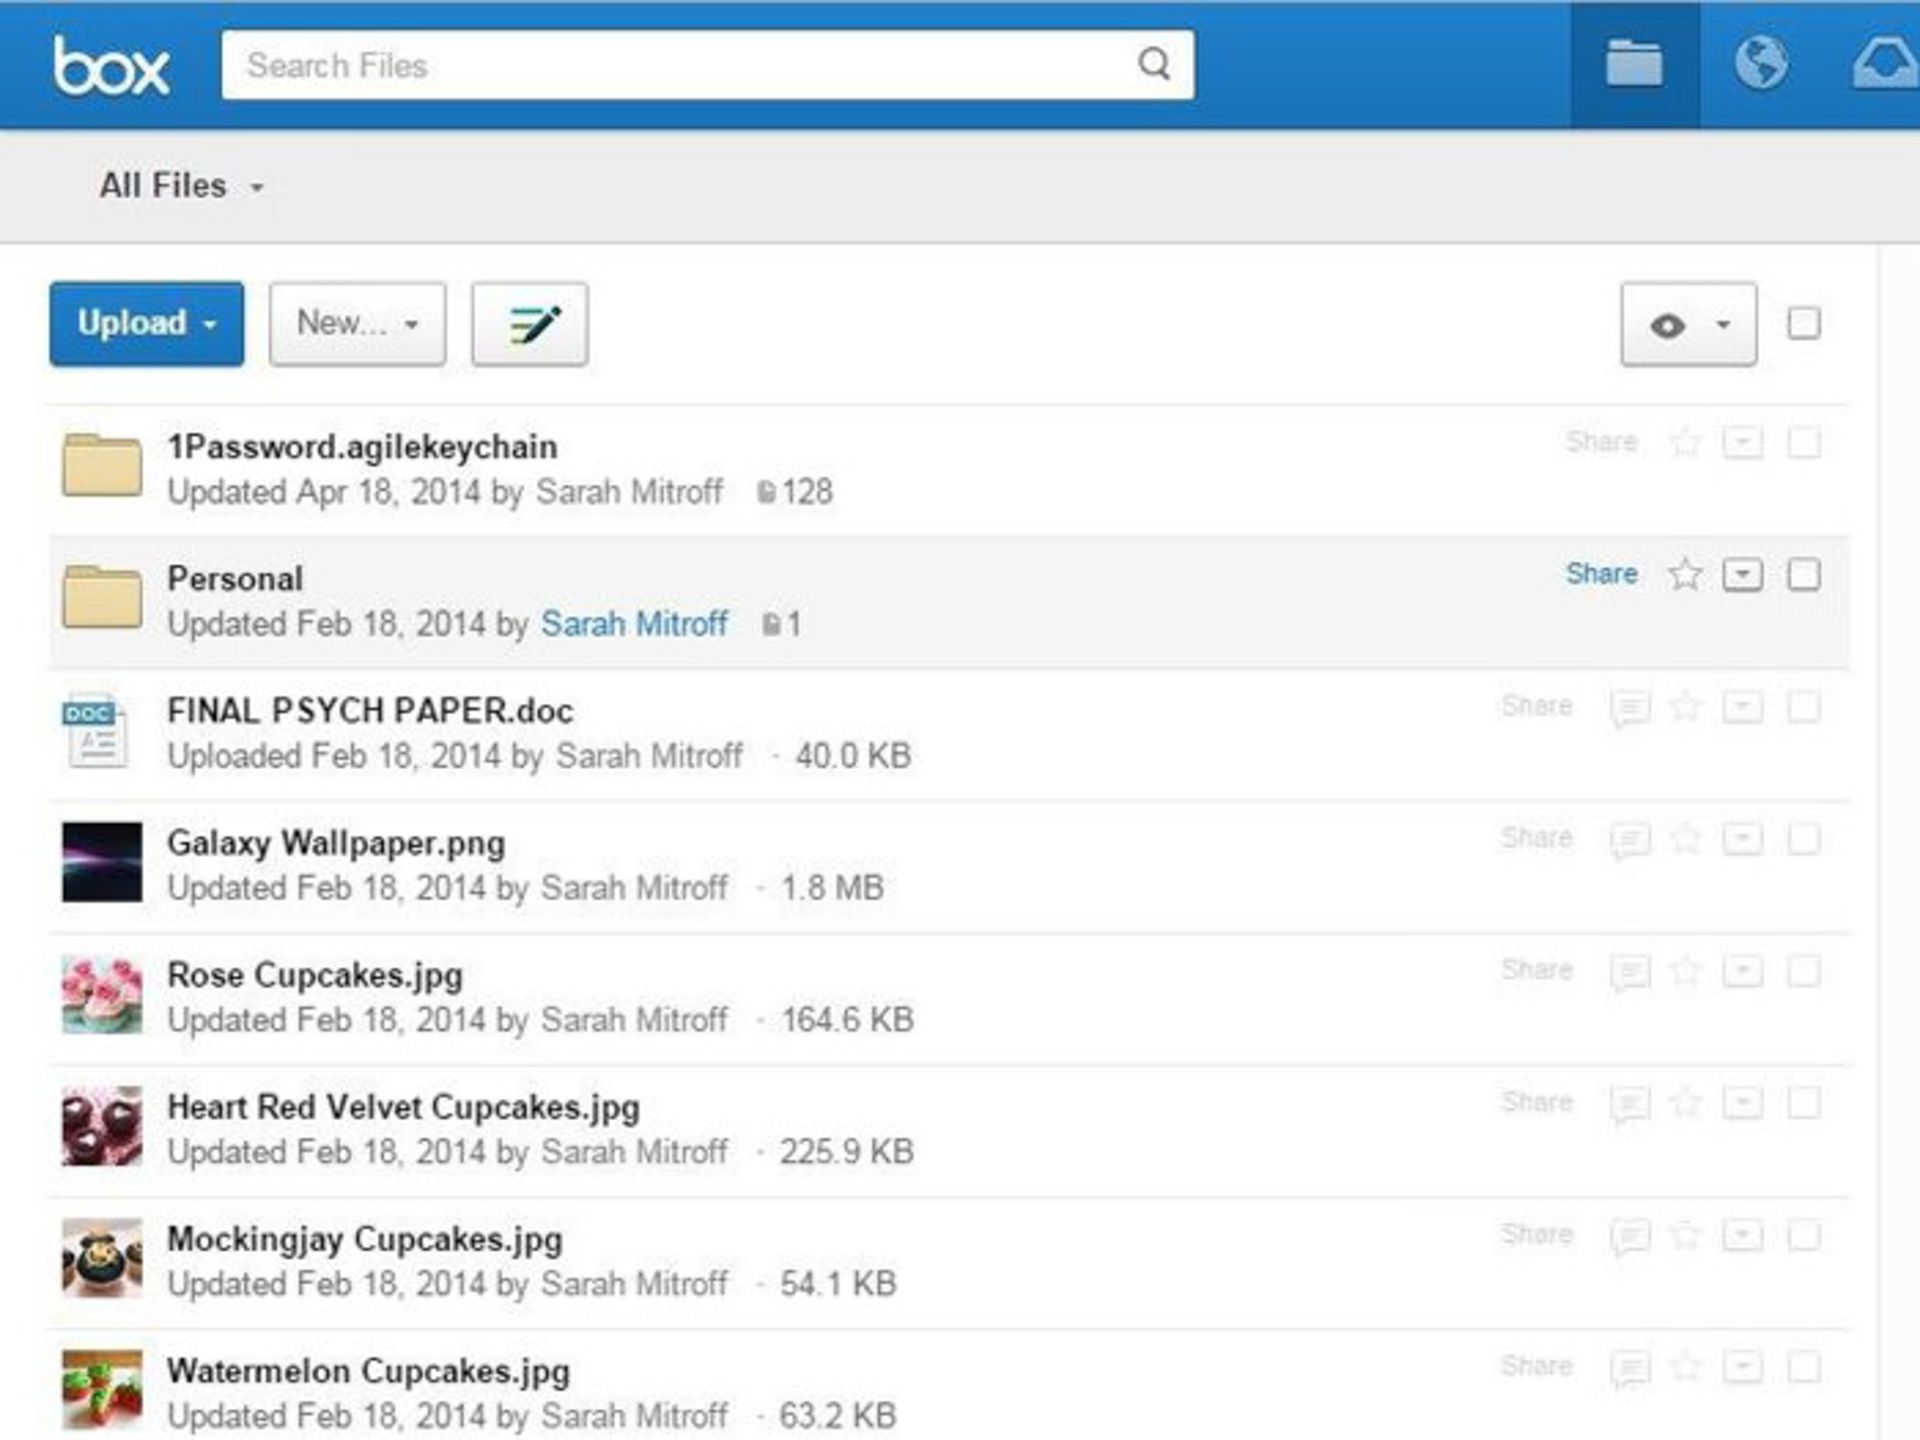Expand the All Files dropdown
Image resolution: width=1920 pixels, height=1440 pixels.
[182, 186]
